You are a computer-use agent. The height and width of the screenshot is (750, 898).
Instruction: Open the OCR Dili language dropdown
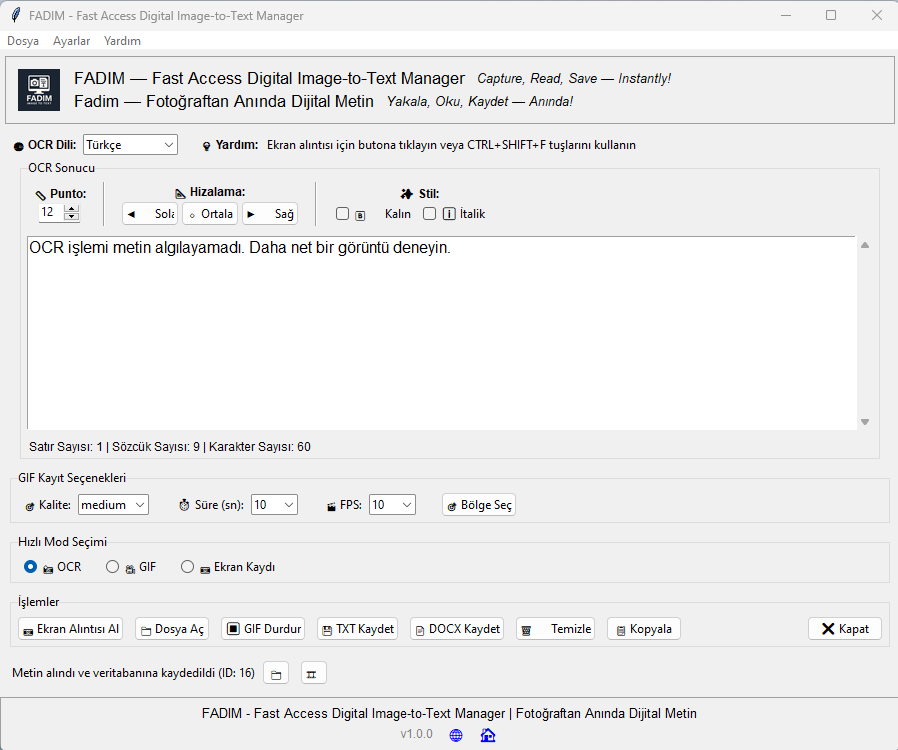click(130, 145)
